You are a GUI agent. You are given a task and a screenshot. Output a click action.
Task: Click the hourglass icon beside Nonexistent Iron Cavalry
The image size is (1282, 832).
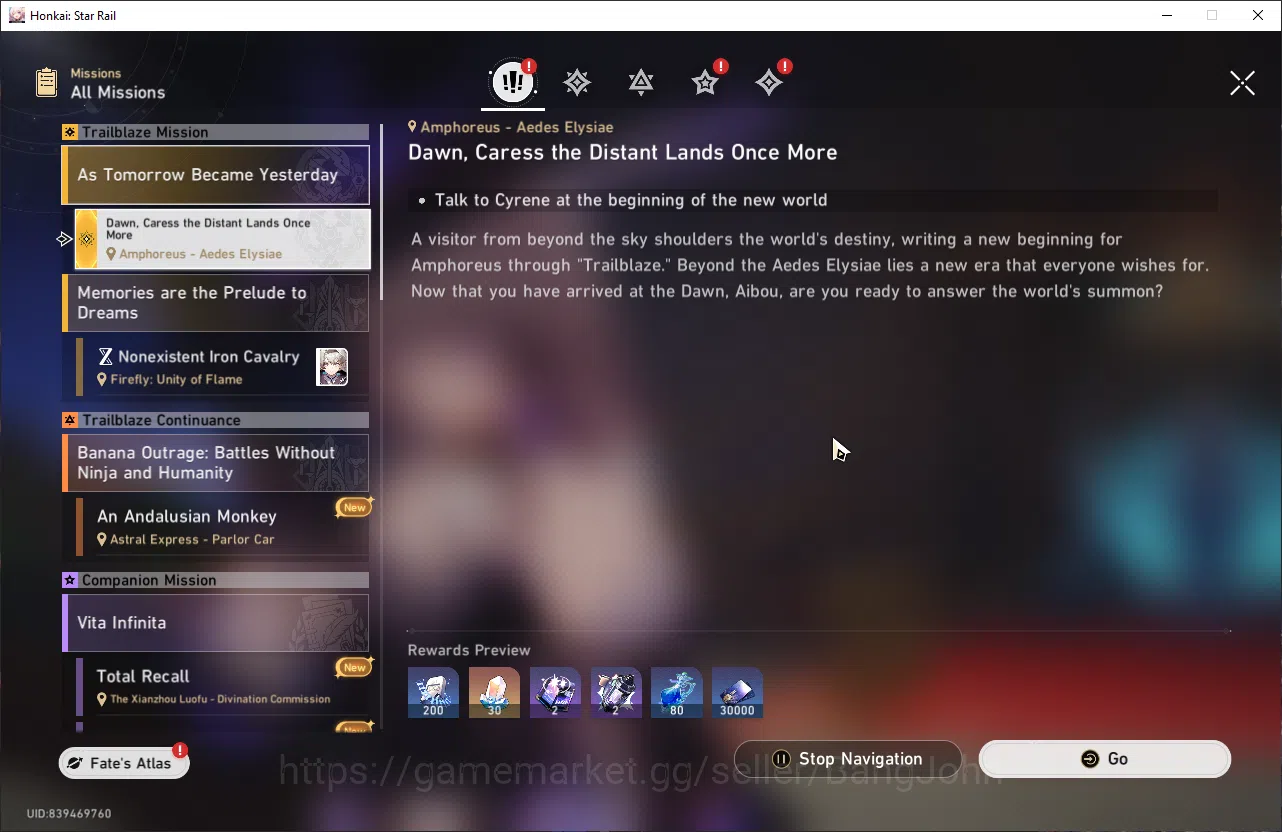[105, 357]
